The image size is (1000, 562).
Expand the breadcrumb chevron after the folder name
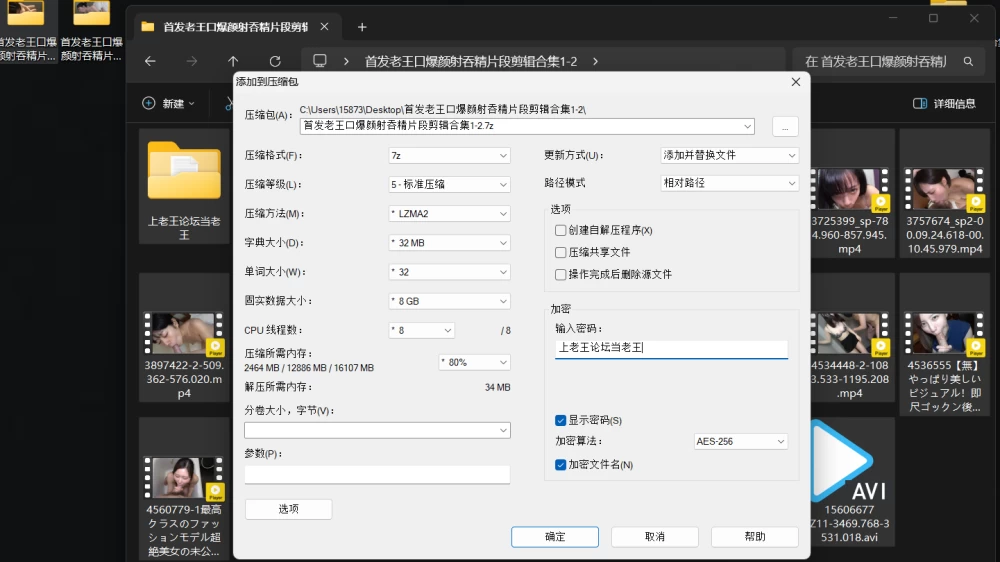(x=596, y=61)
